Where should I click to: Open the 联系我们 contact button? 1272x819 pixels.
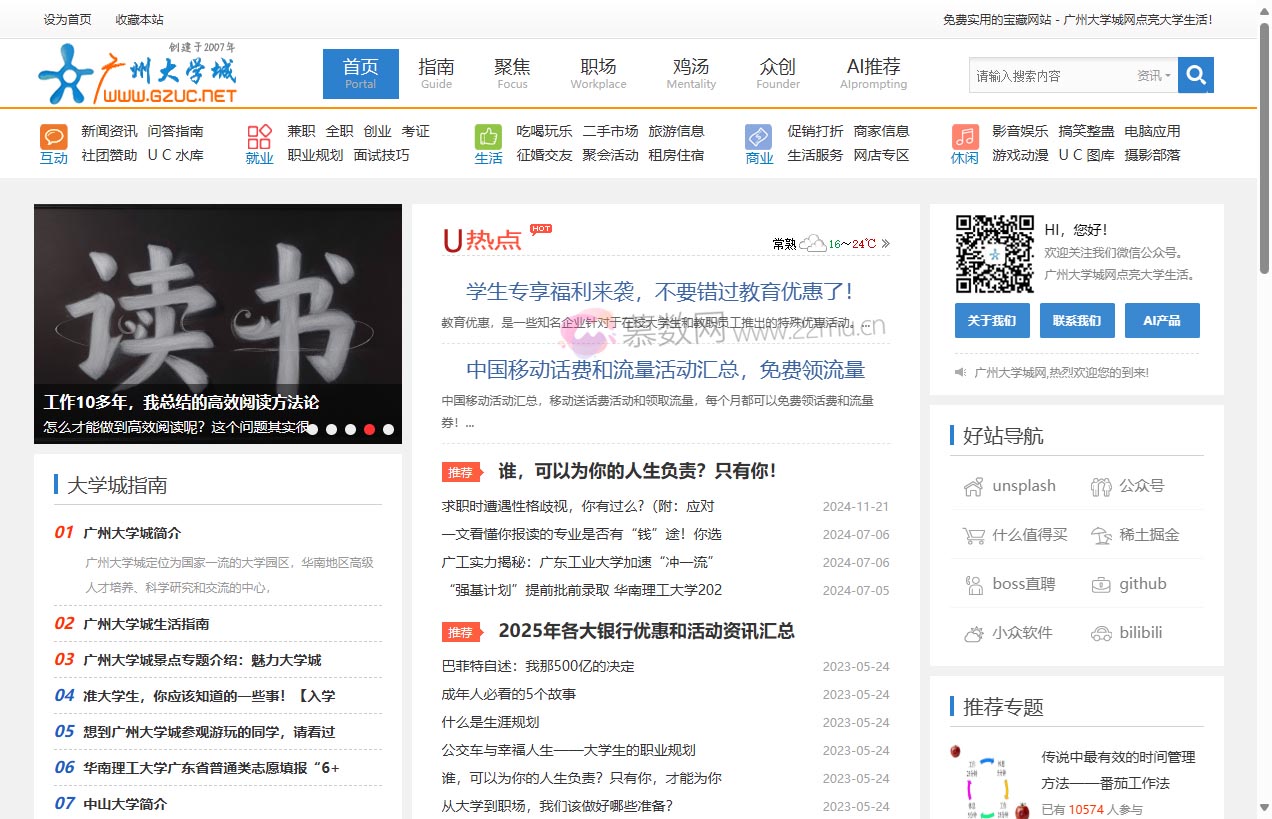1077,320
